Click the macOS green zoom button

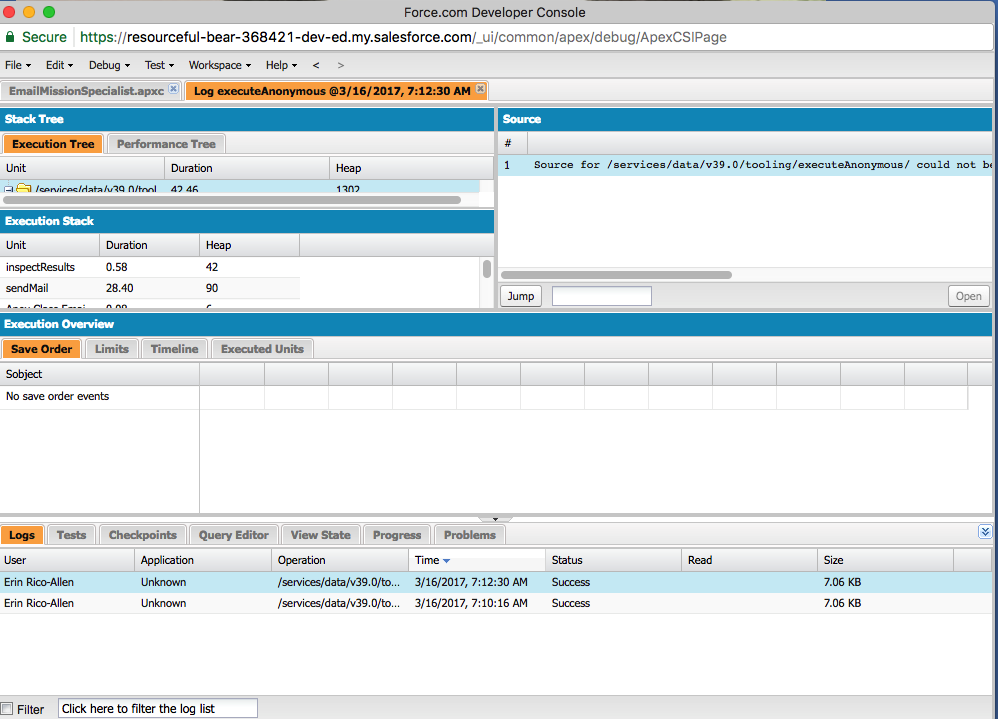(49, 11)
